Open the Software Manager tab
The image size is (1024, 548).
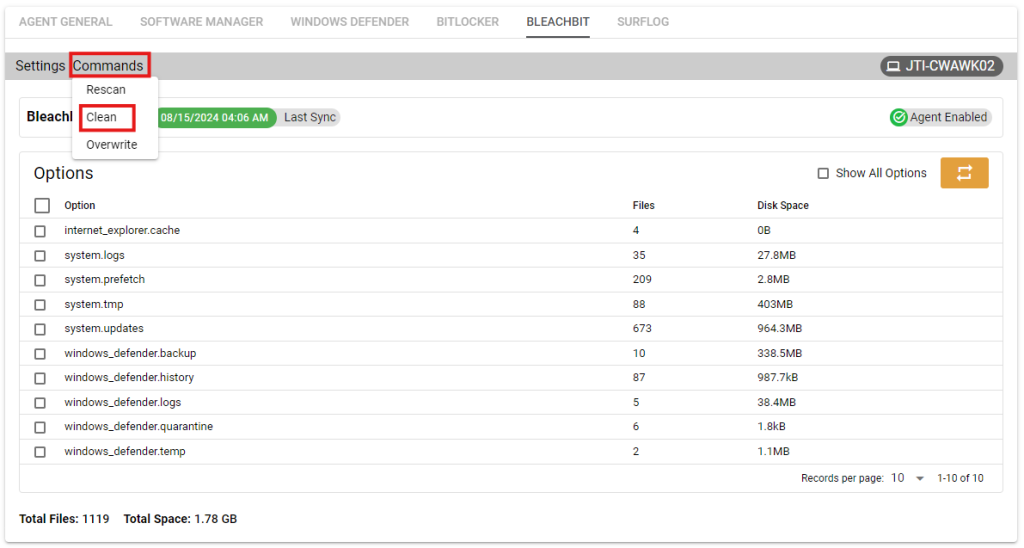(201, 22)
